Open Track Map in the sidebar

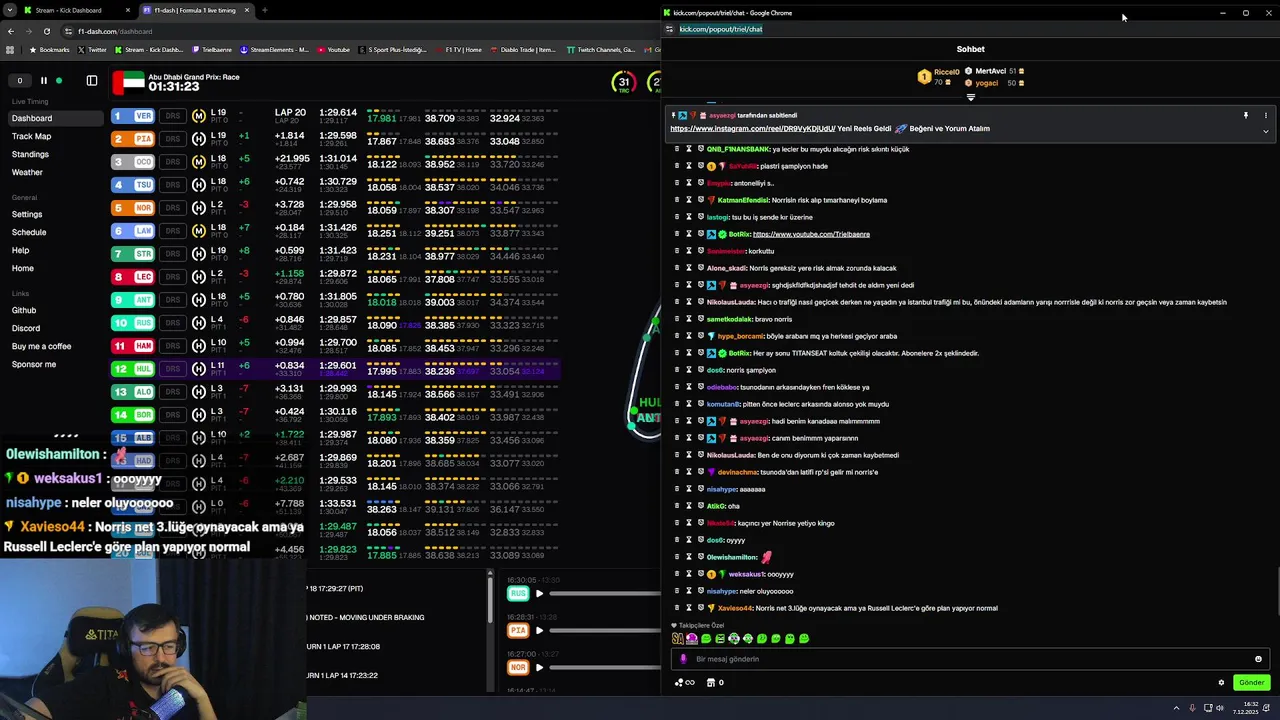[31, 136]
